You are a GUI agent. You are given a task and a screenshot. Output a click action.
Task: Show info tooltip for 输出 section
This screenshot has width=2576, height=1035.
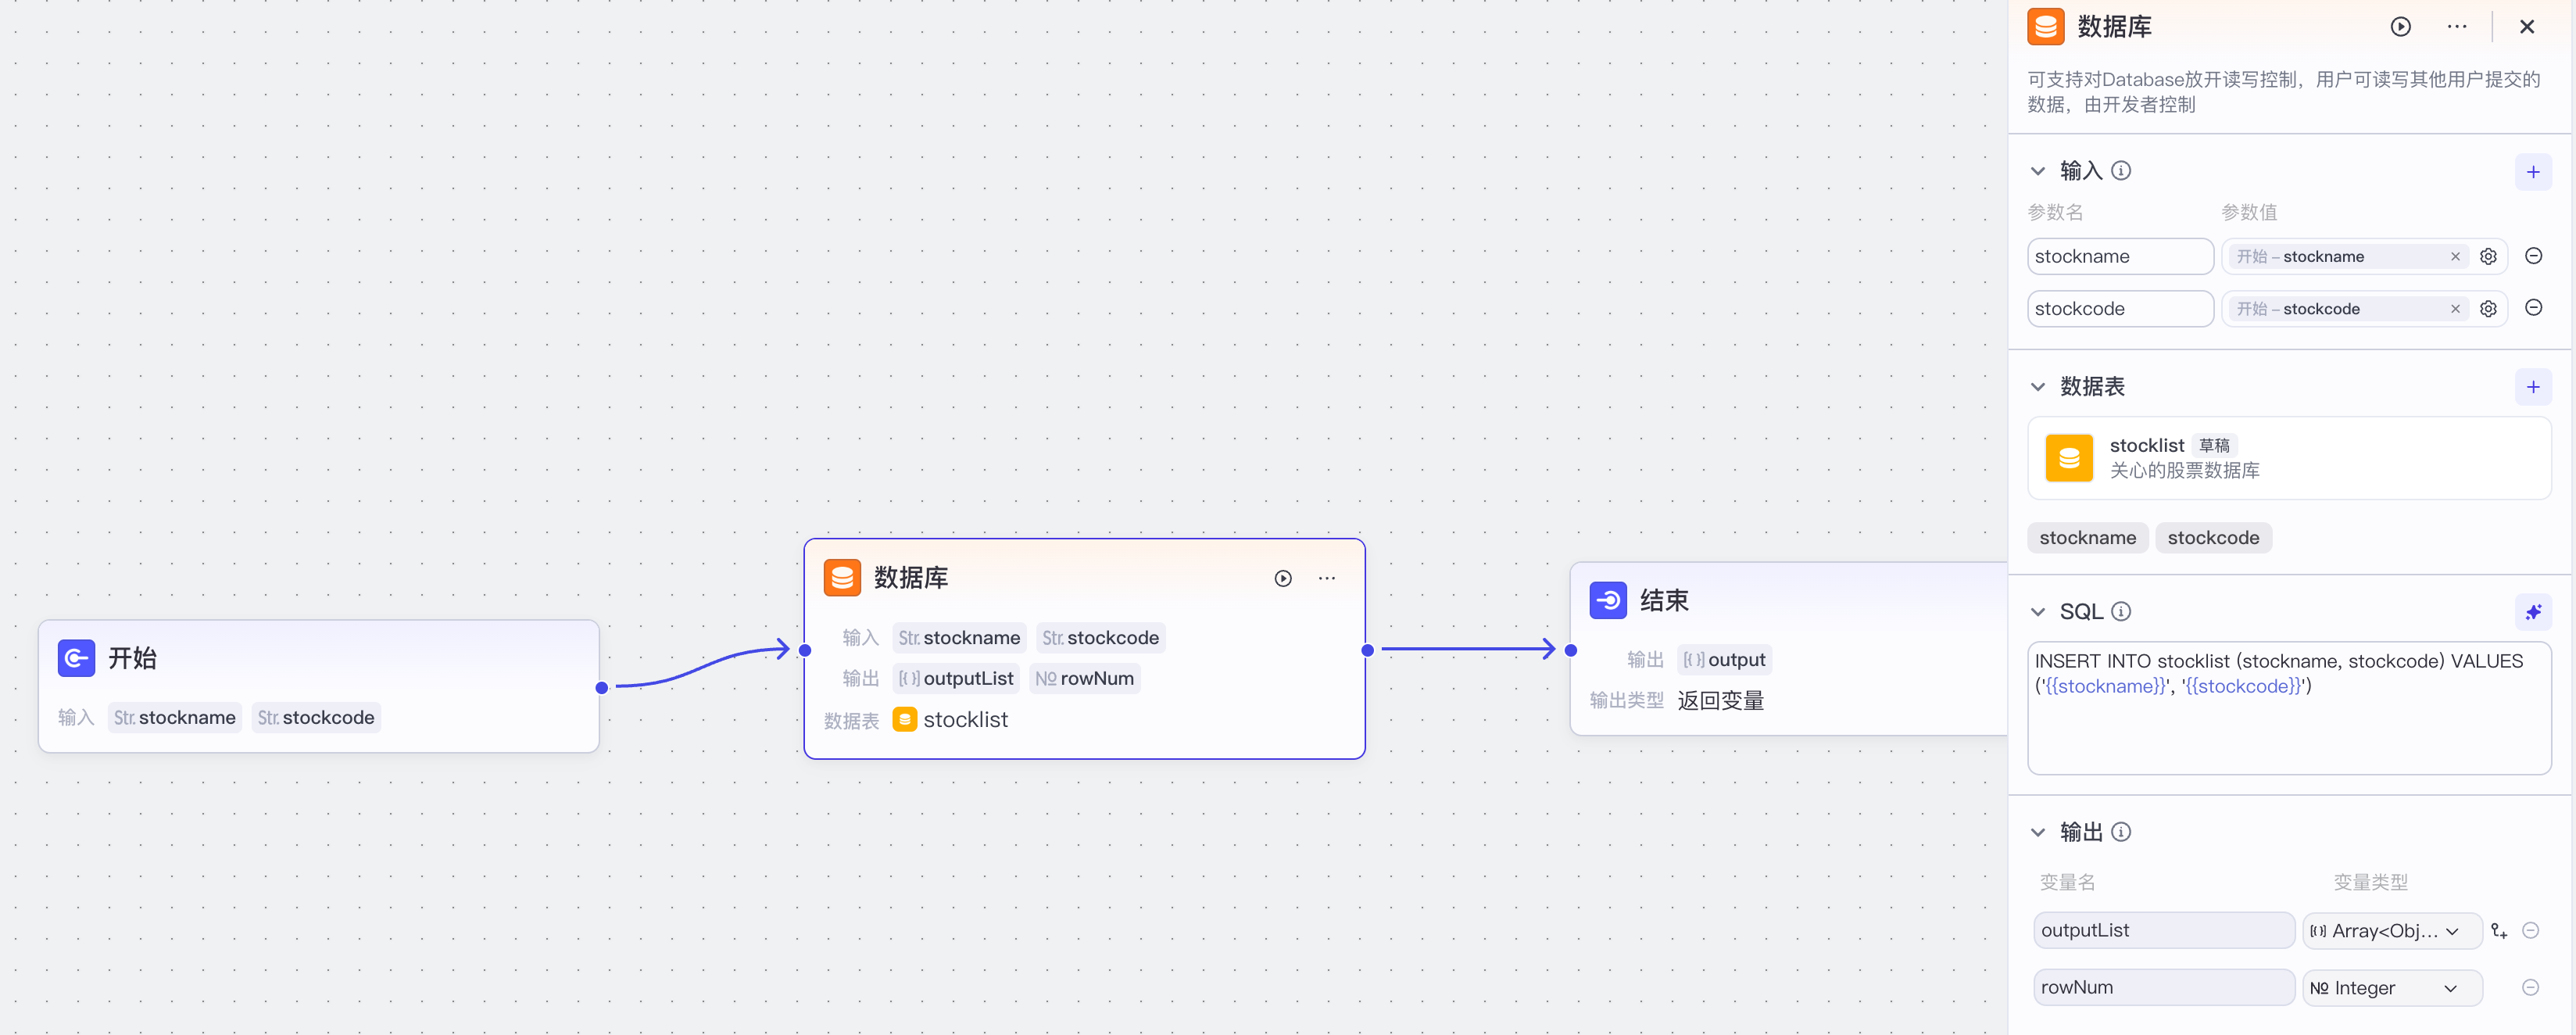click(x=2120, y=832)
